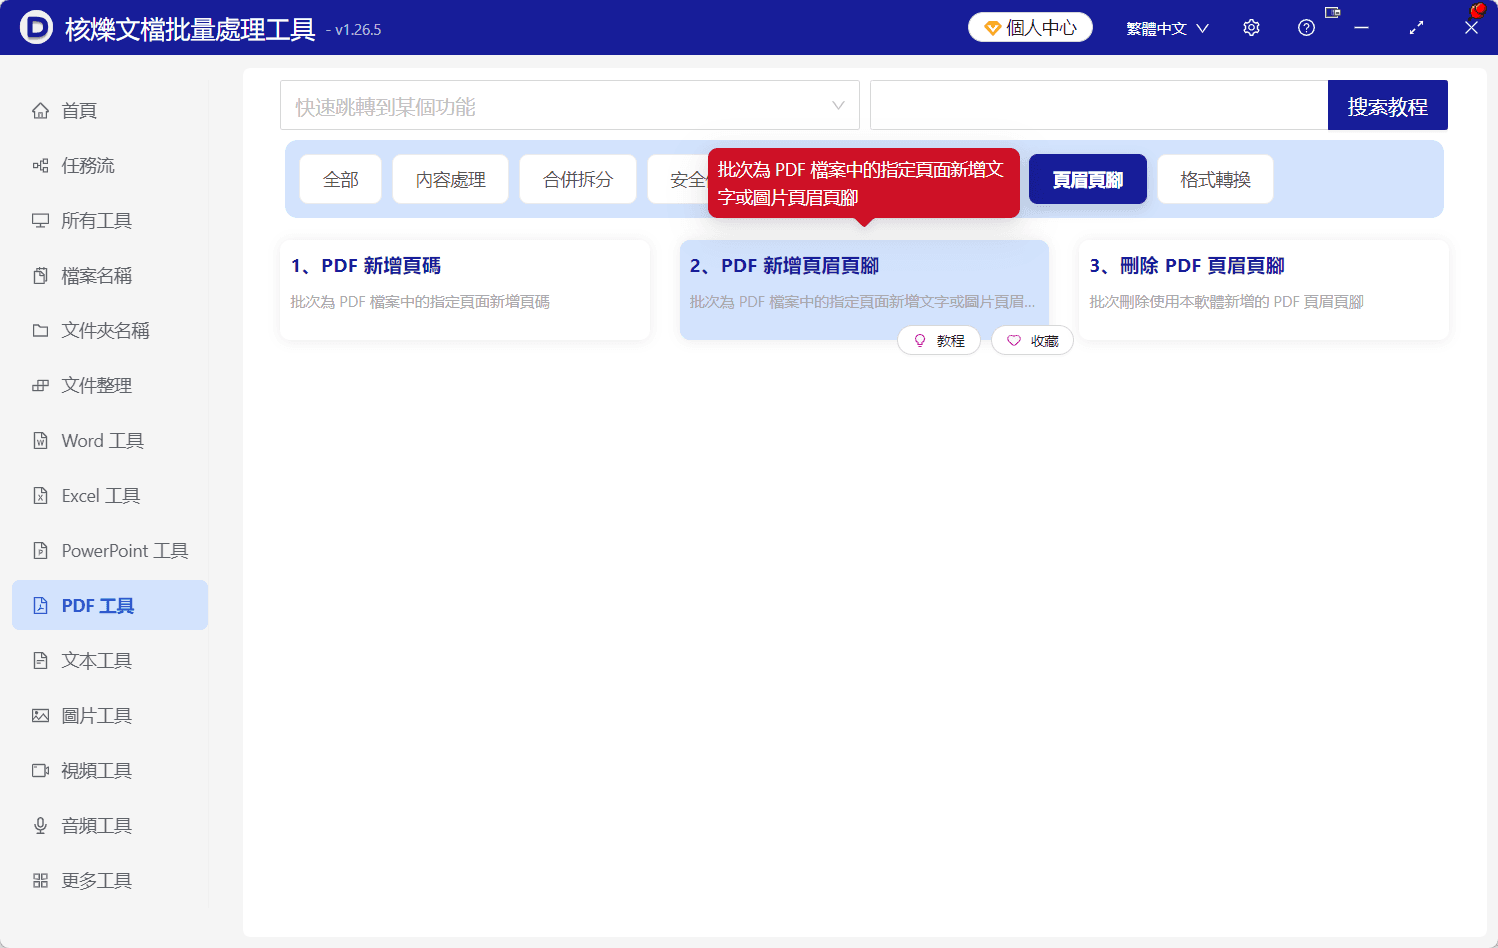Select the 內容處理 category tab
The height and width of the screenshot is (948, 1498).
click(451, 179)
